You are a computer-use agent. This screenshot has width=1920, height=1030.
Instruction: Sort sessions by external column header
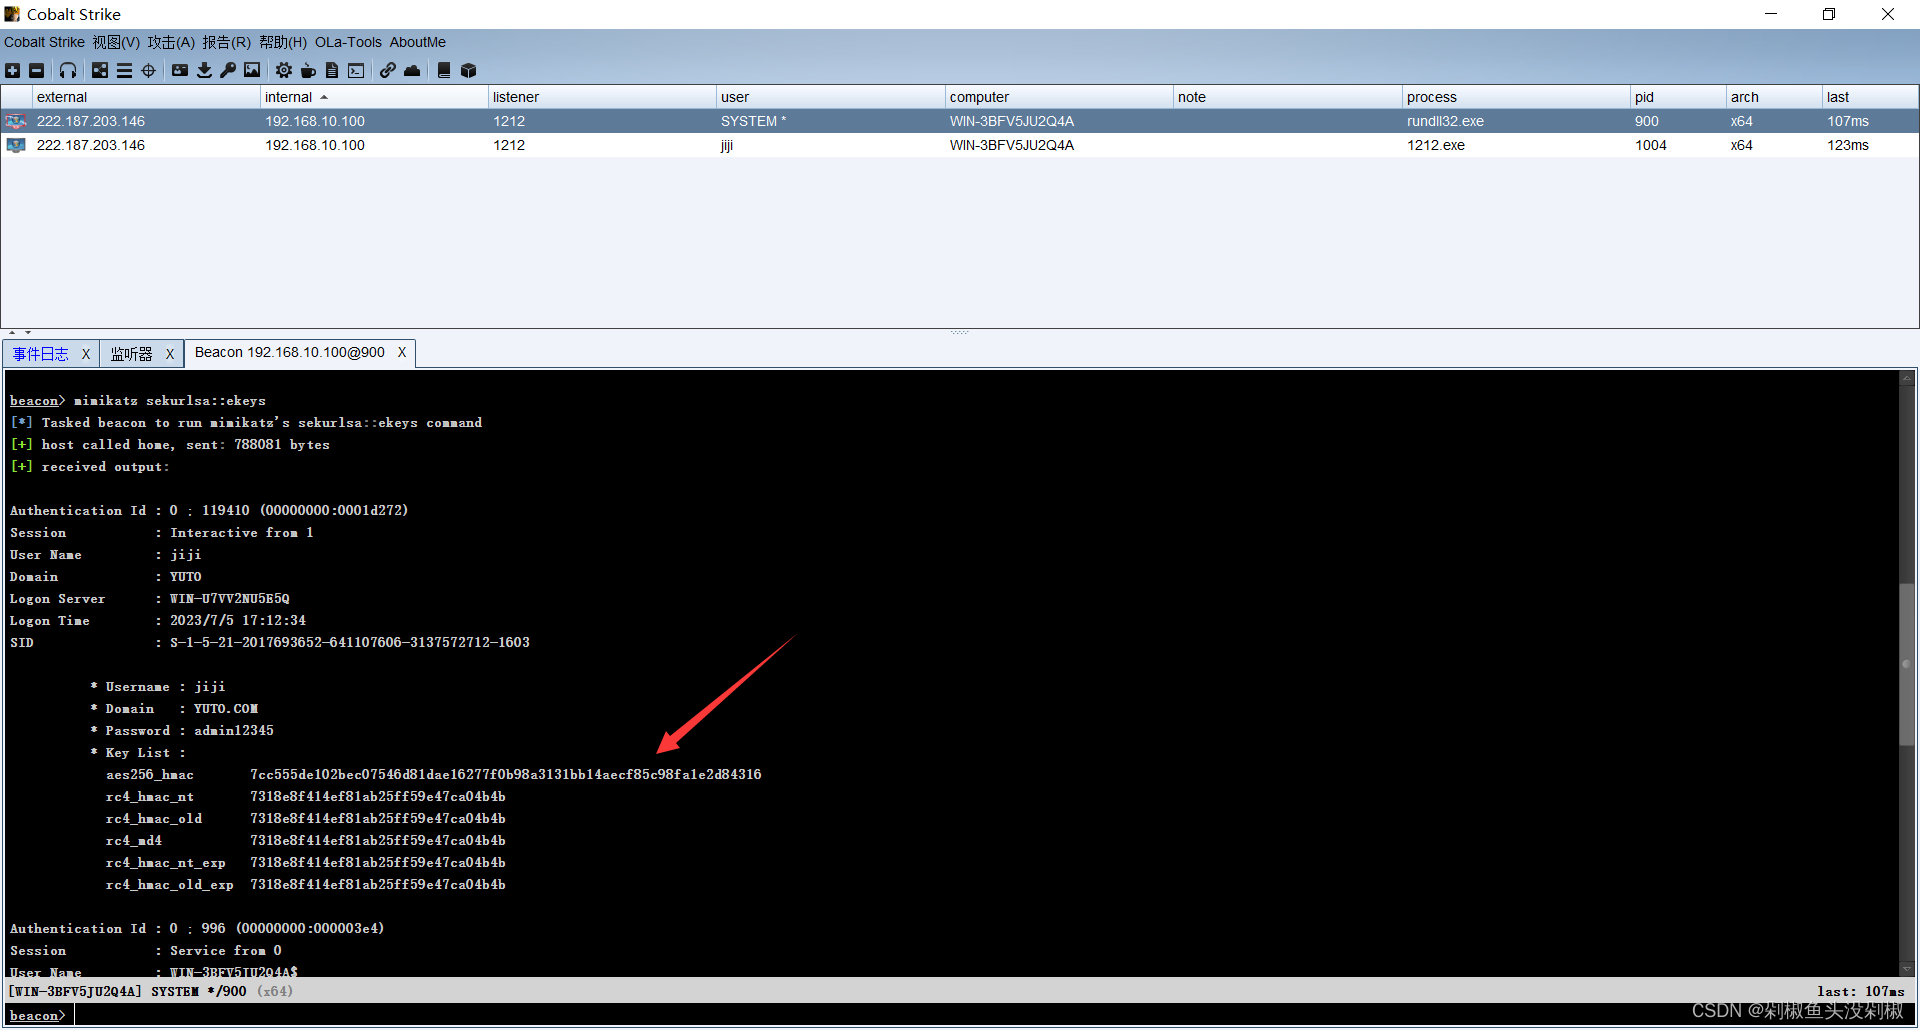[x=146, y=97]
